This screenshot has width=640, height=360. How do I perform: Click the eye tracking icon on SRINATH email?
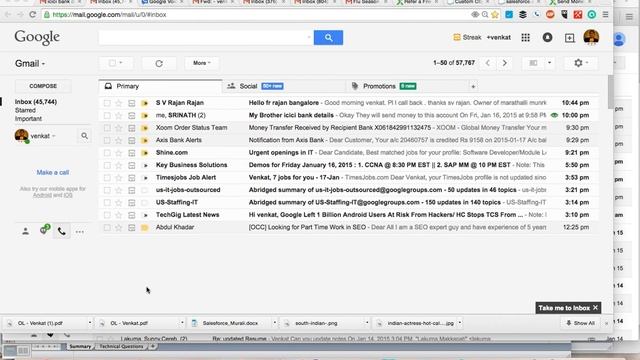coord(554,116)
